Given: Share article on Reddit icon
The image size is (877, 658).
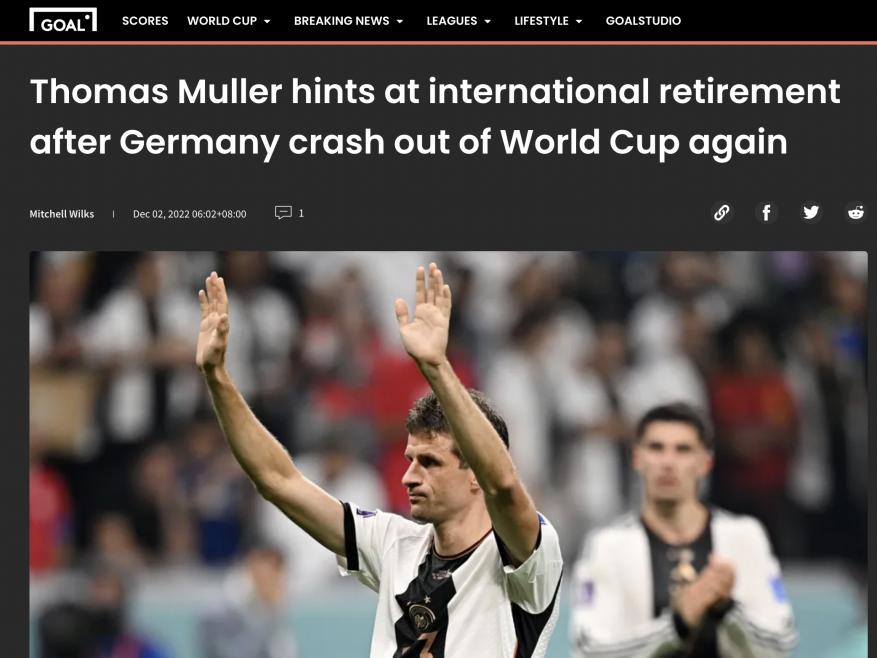Looking at the screenshot, I should point(856,213).
